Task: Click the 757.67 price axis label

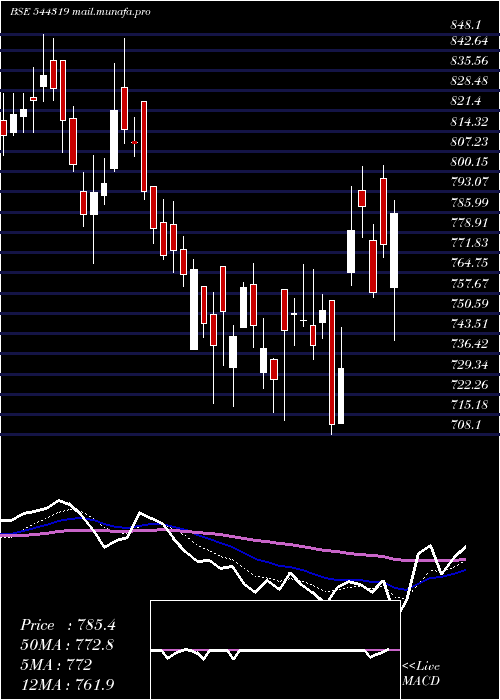Action: coord(468,283)
